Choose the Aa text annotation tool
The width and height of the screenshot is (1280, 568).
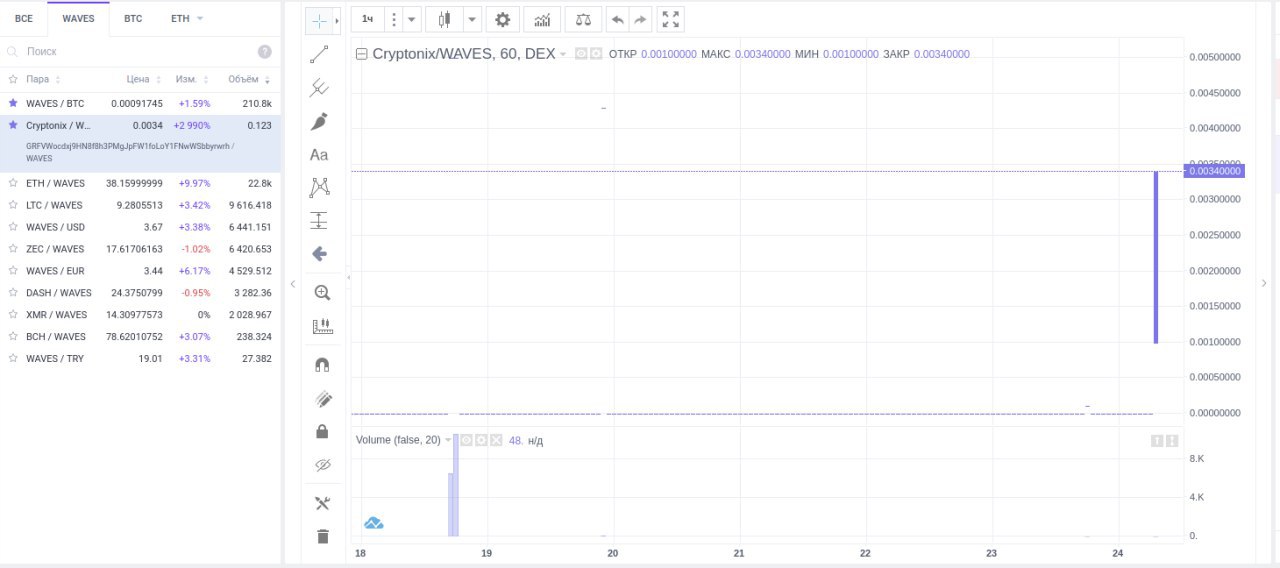click(x=319, y=155)
